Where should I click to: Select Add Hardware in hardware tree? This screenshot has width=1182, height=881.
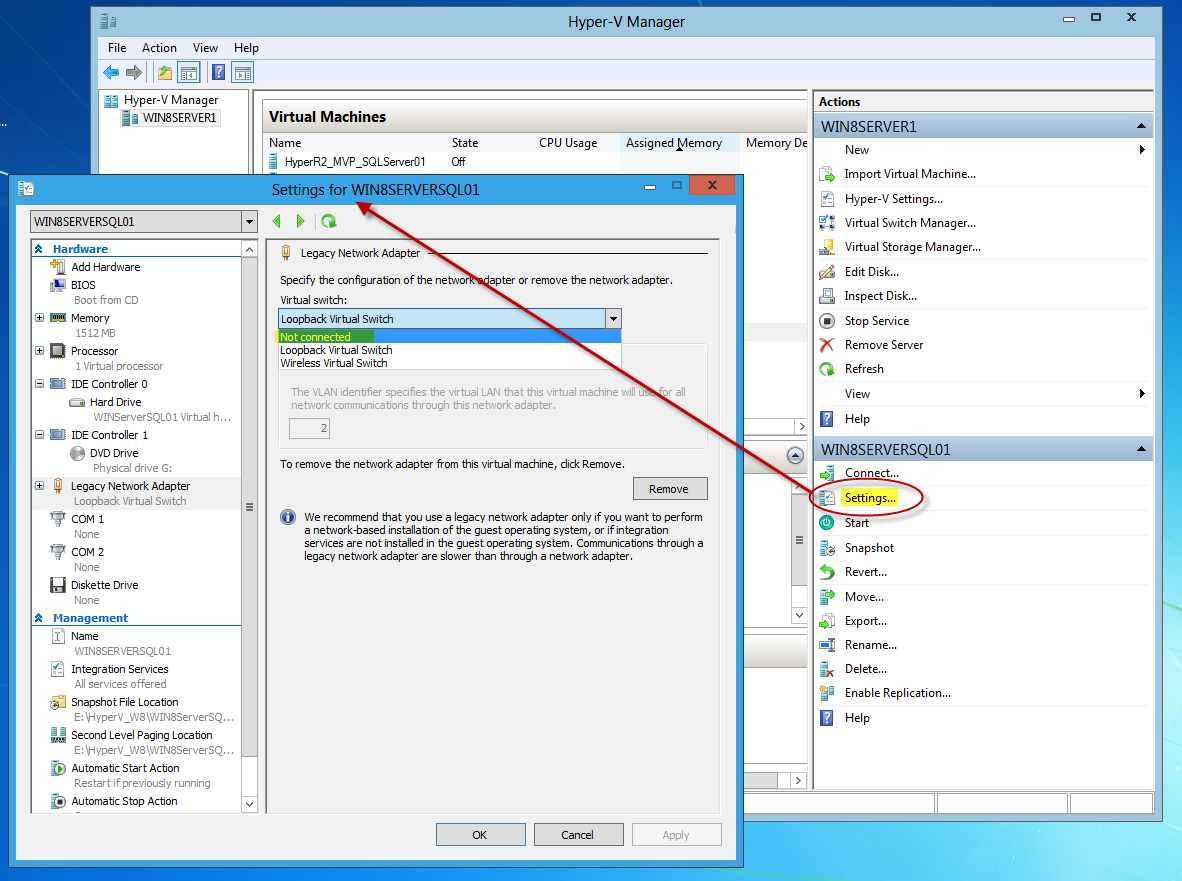click(x=106, y=267)
